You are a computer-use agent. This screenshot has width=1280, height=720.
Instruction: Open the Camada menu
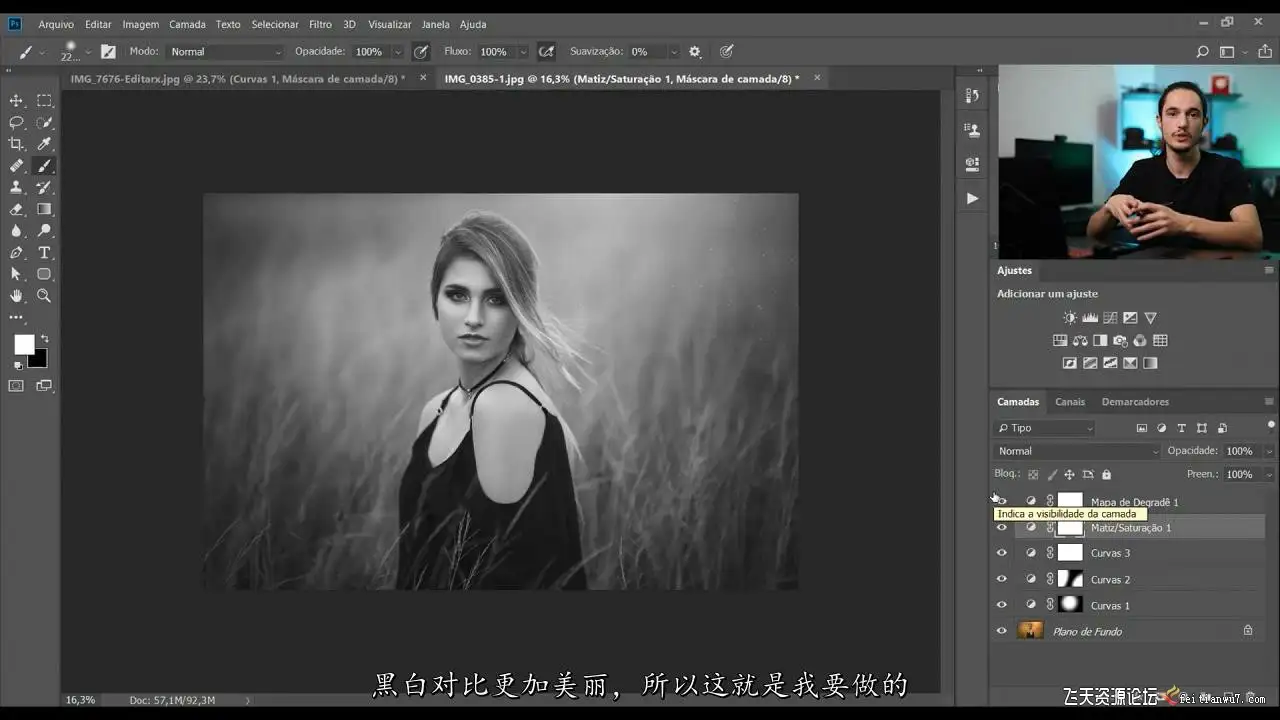point(187,24)
